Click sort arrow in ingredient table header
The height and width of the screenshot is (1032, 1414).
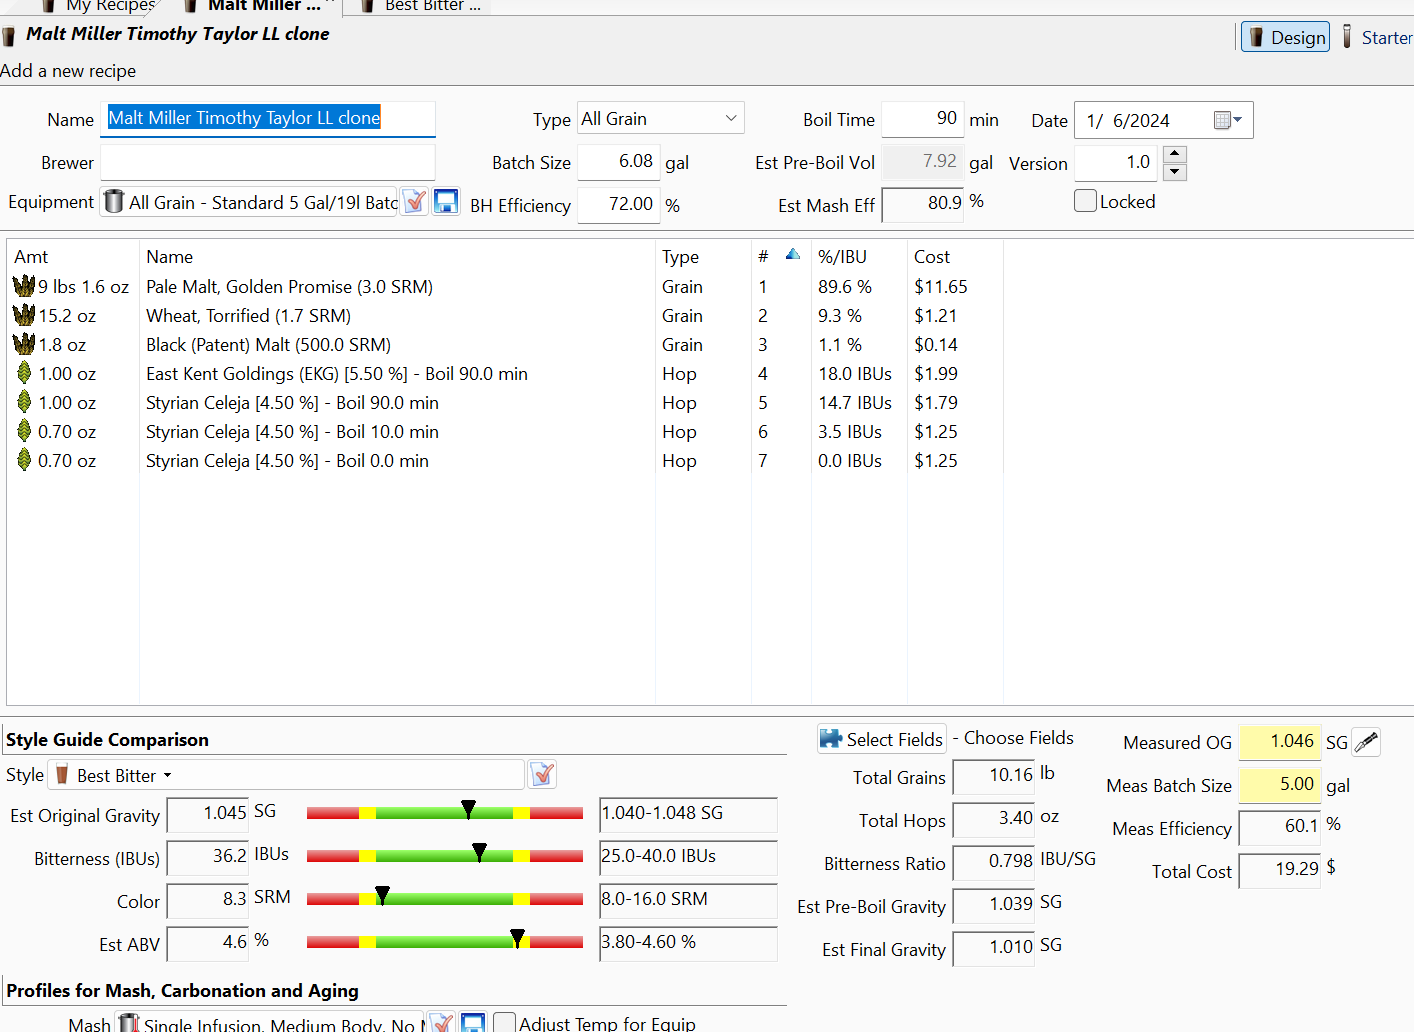[793, 254]
